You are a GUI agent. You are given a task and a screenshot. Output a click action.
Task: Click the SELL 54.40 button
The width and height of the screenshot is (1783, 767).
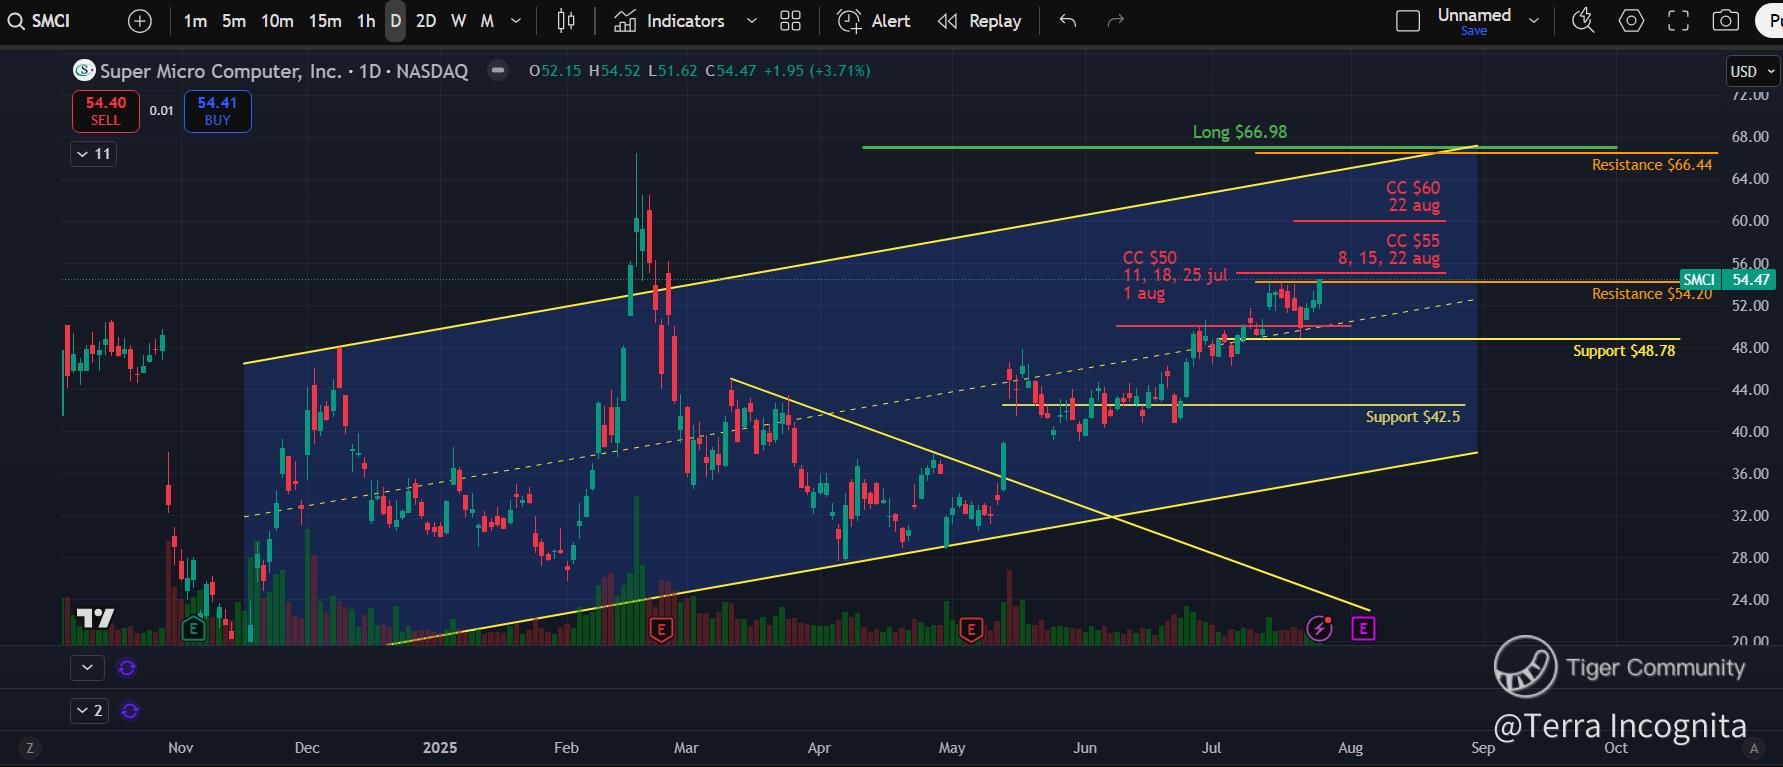pos(105,111)
